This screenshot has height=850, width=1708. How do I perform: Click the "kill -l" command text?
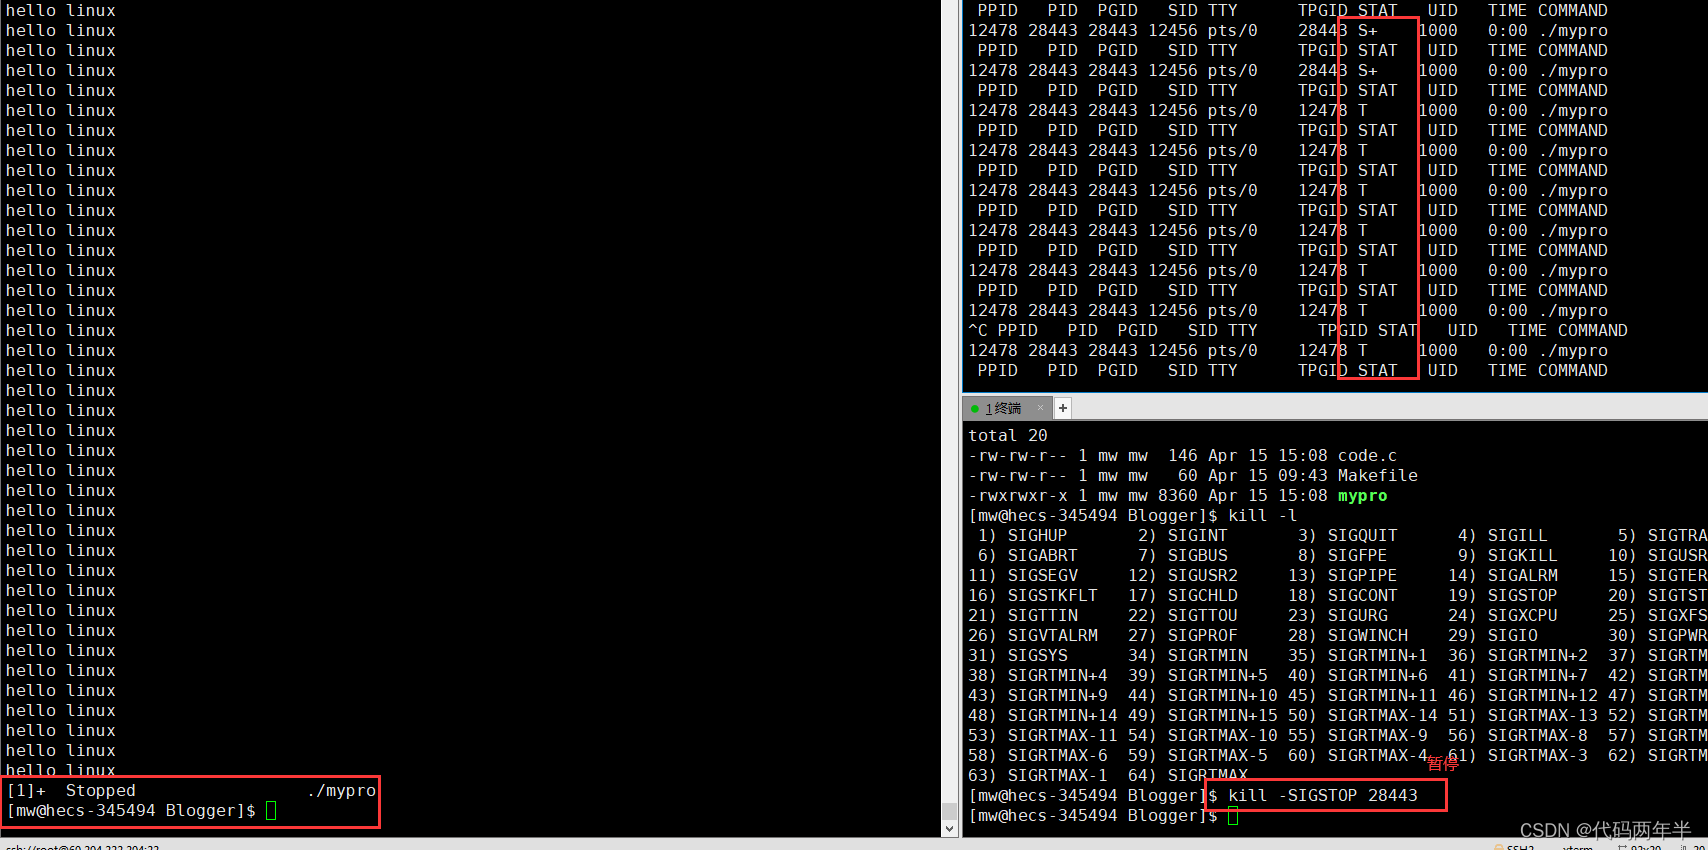coord(1262,516)
